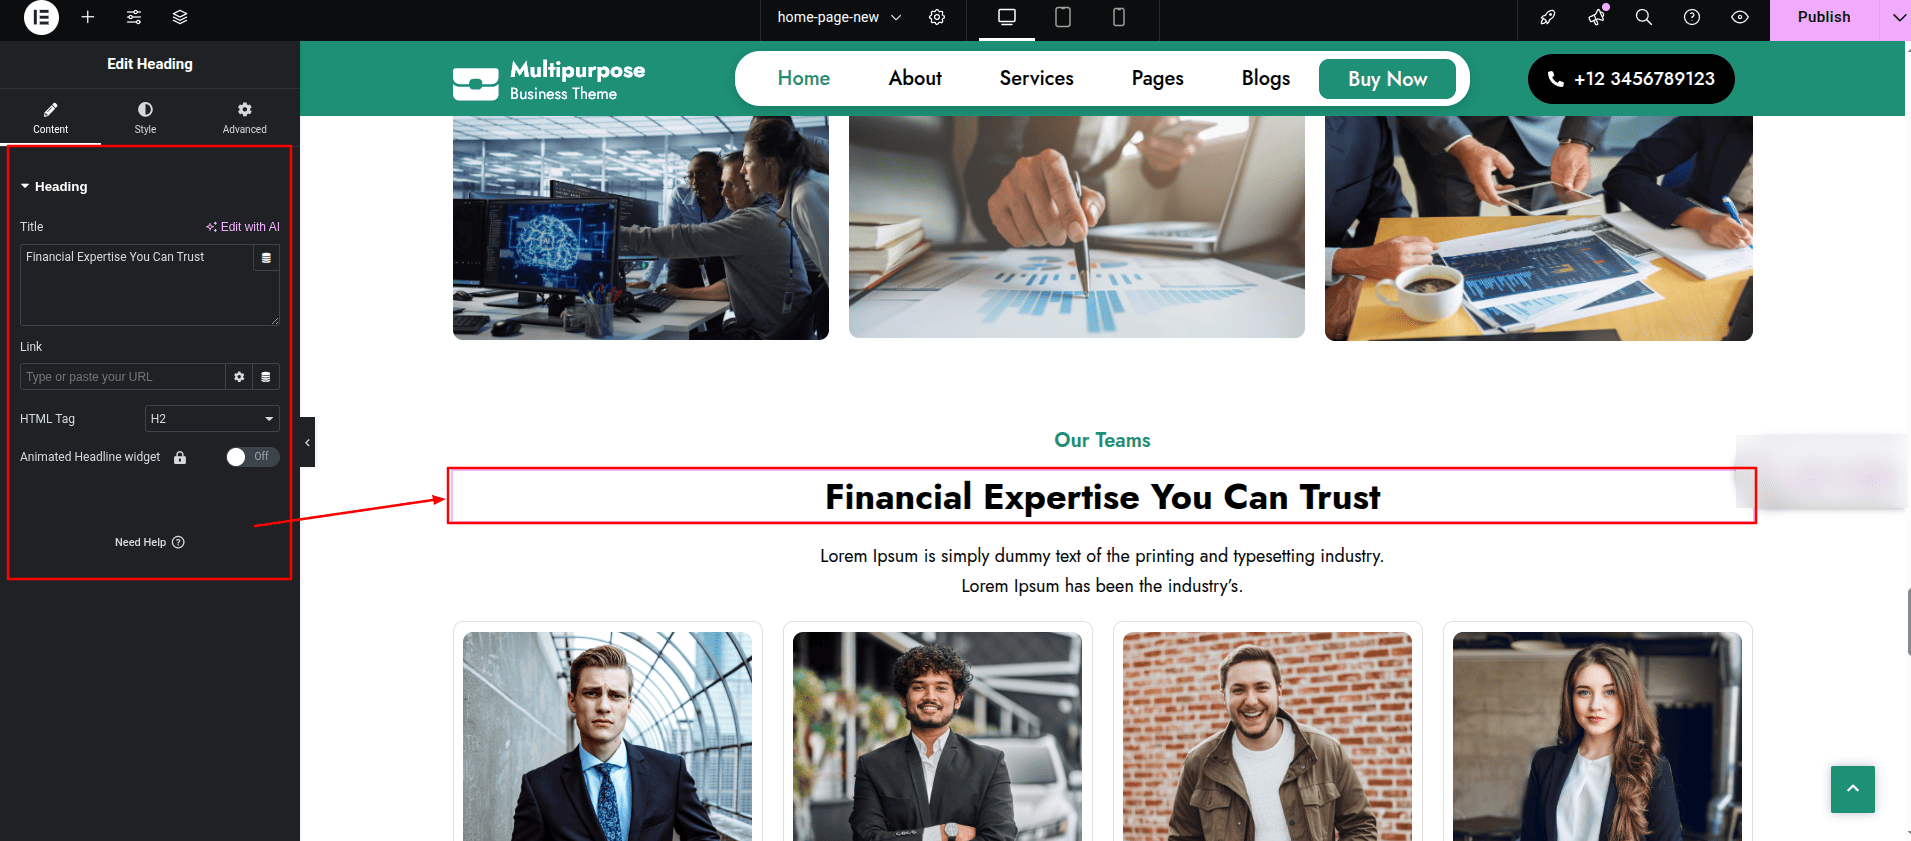
Task: Click the Edit with AI link
Action: [x=243, y=227]
